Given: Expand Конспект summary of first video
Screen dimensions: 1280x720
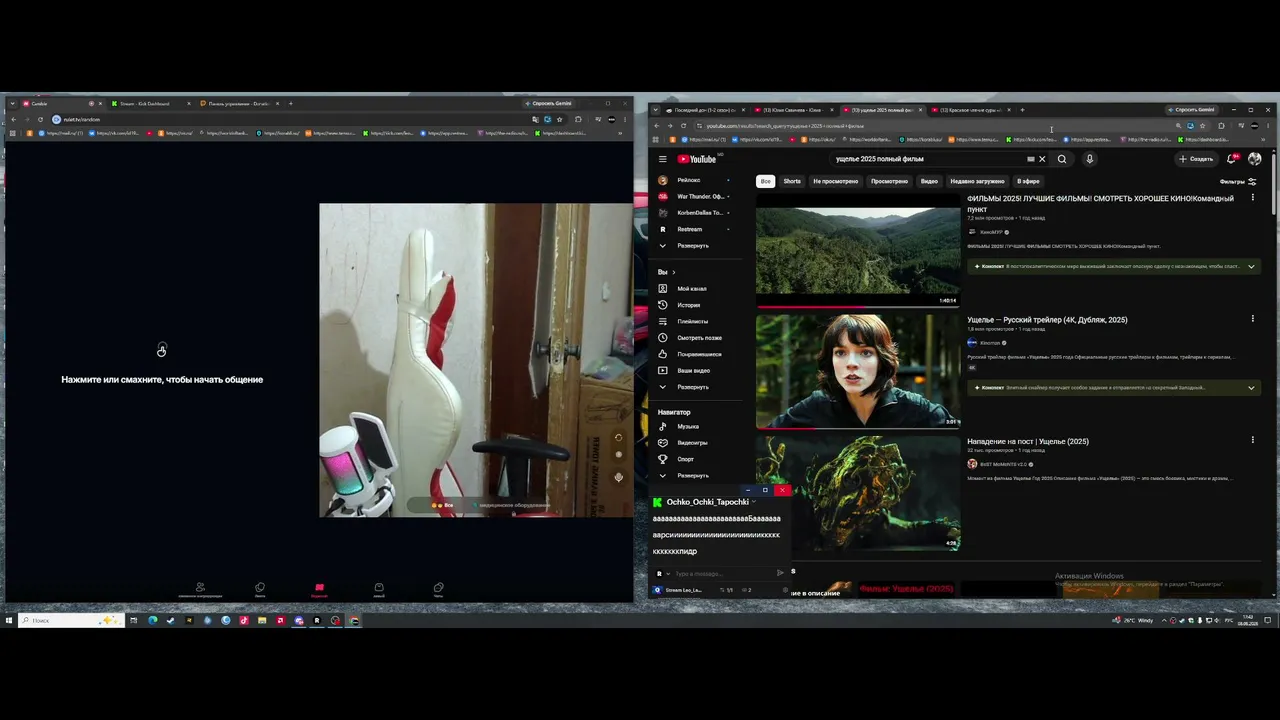Looking at the screenshot, I should 1114,266.
